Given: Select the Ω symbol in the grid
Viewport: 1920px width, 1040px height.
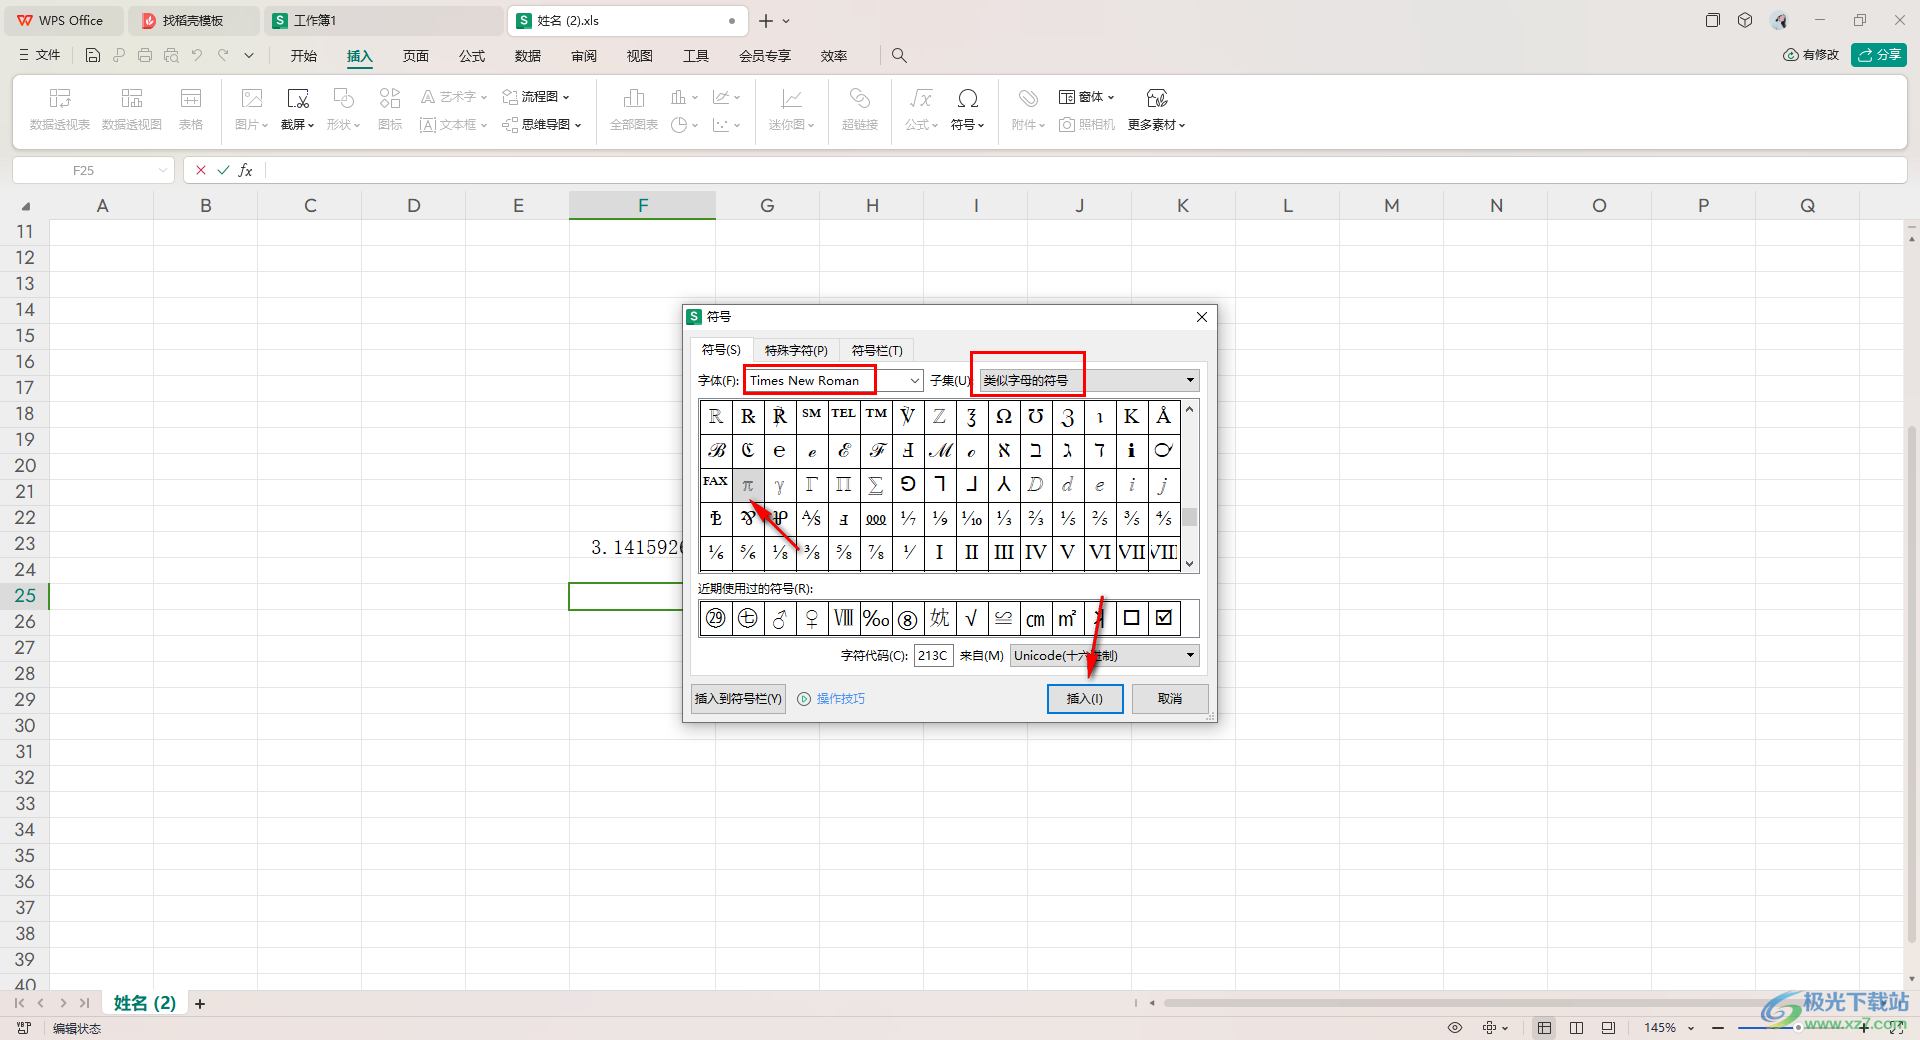Looking at the screenshot, I should pos(1004,417).
